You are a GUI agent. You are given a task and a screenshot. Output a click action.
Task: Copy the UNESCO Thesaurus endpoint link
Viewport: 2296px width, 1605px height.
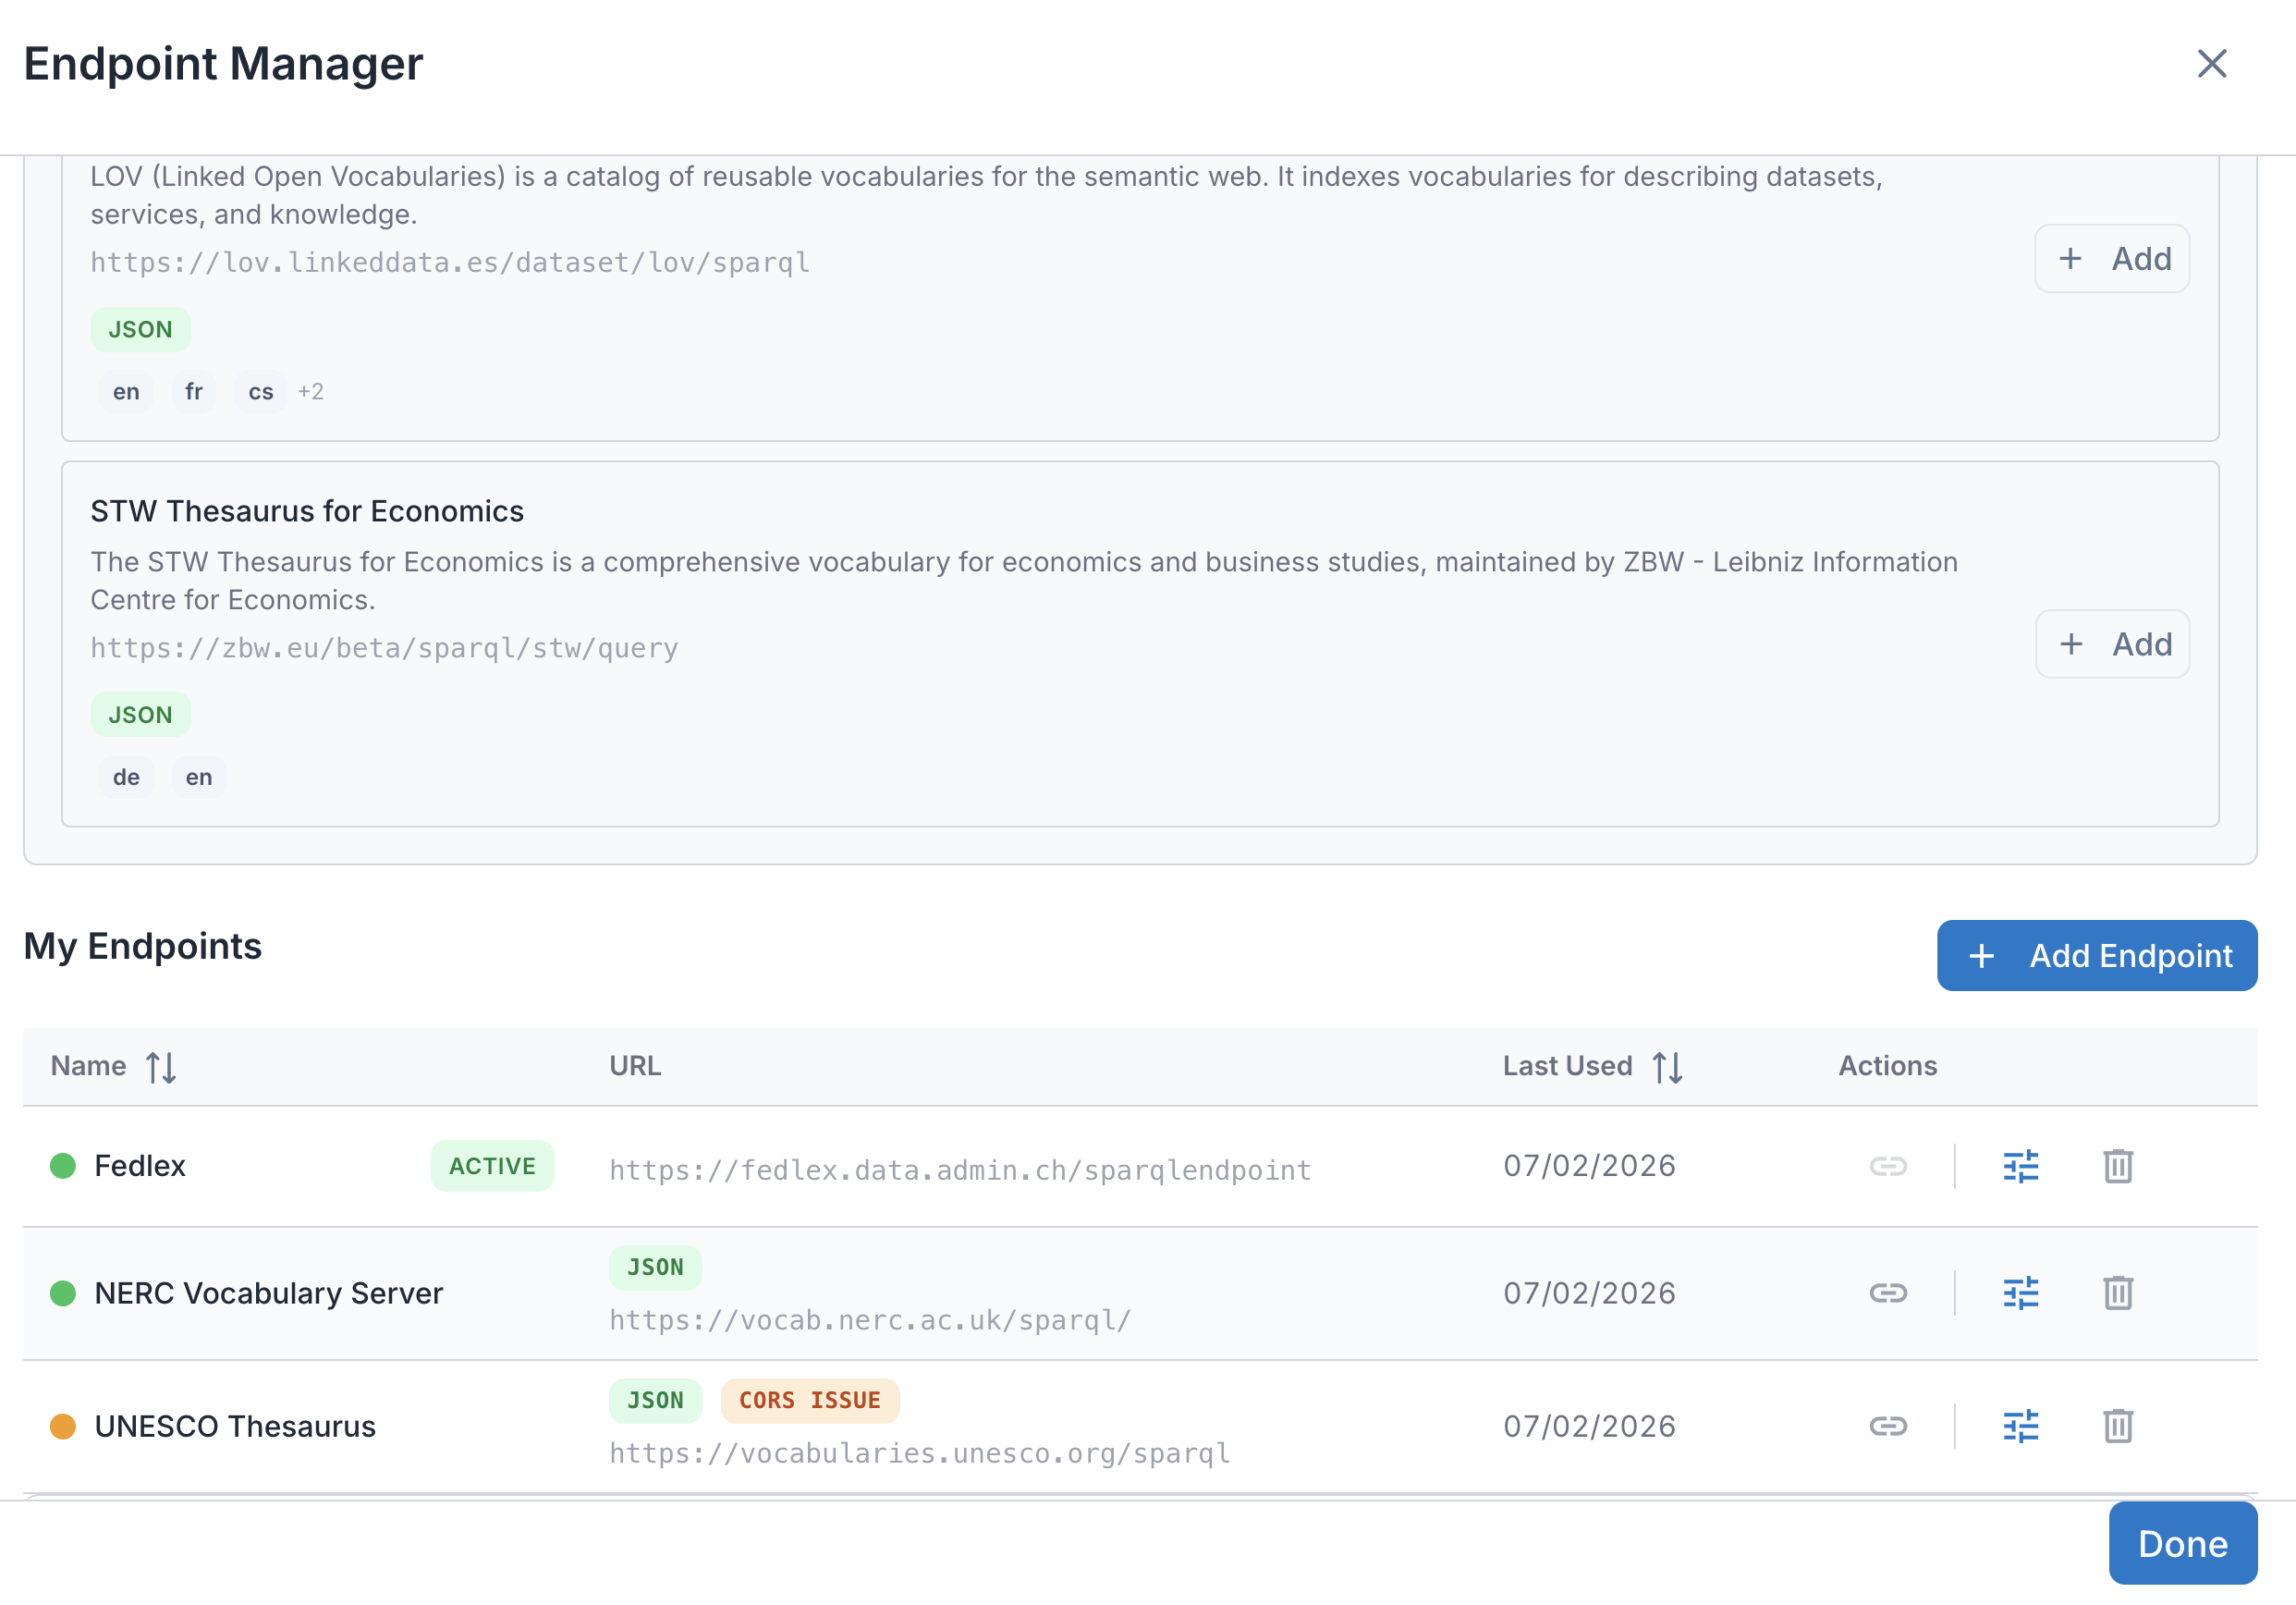[x=1889, y=1426]
